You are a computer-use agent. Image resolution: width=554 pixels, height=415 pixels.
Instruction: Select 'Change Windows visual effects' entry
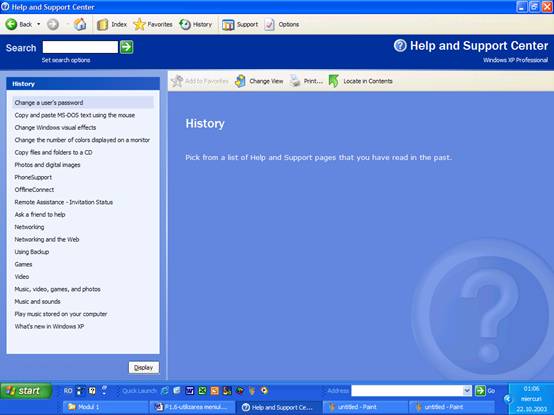point(55,128)
